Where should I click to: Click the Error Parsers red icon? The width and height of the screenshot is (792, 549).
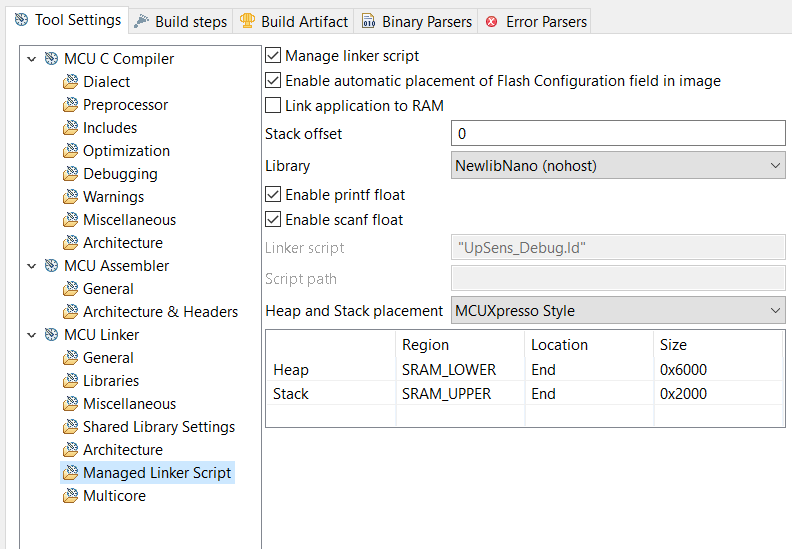[492, 21]
